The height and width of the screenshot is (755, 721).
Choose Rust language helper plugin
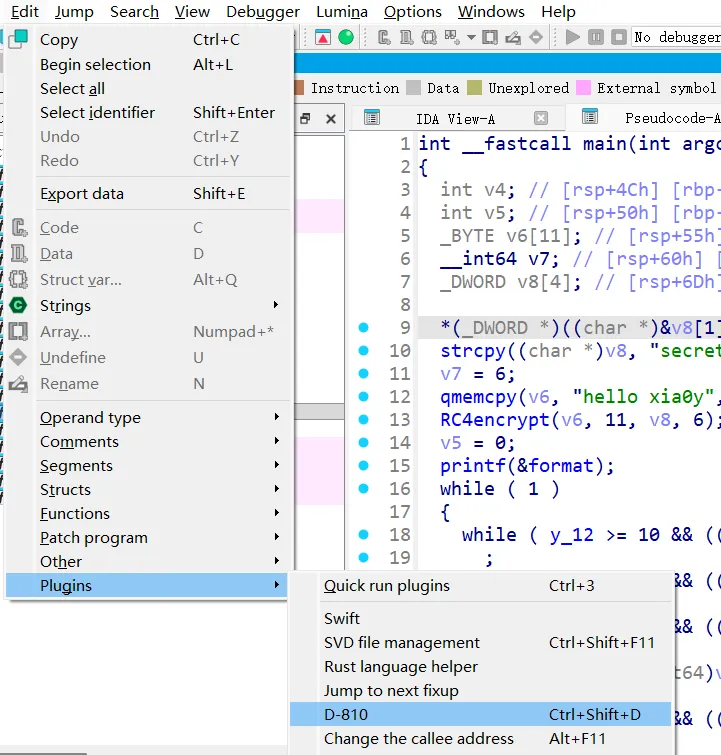481,666
